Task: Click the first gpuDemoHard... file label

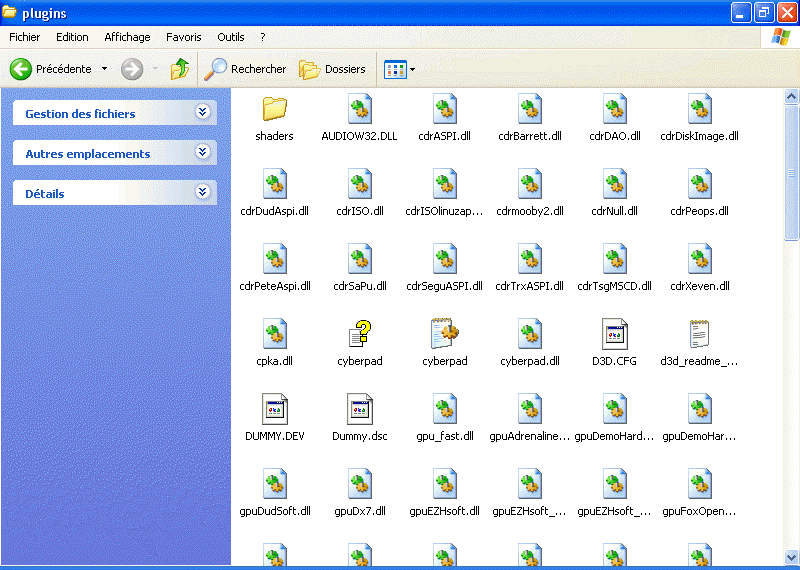Action: point(614,436)
